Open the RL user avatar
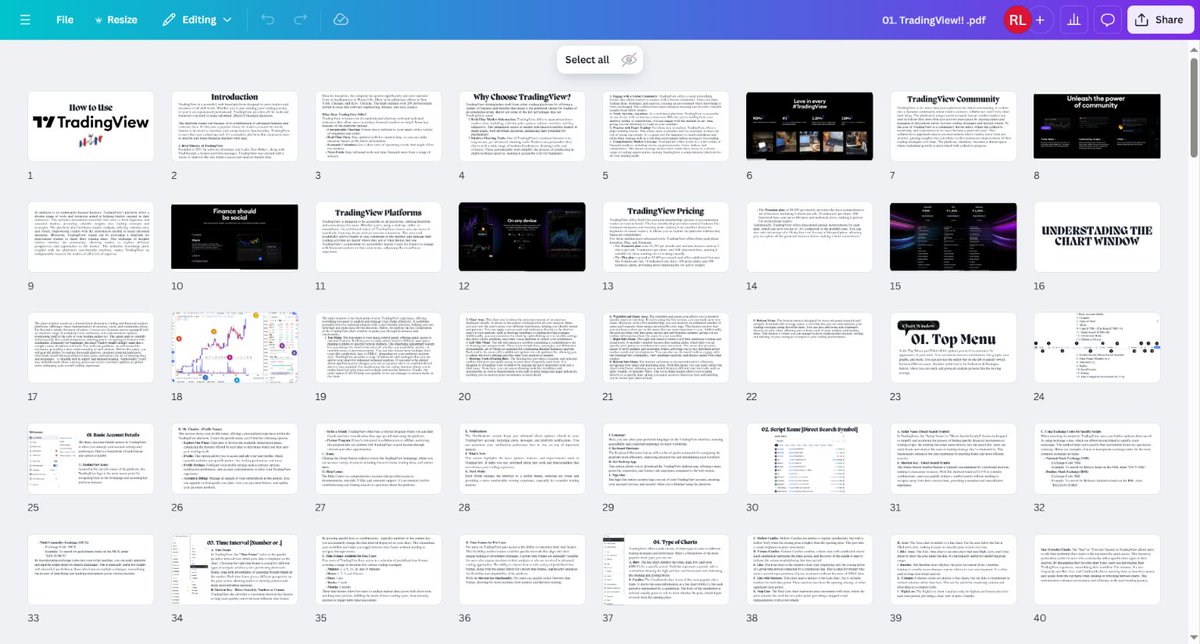Image resolution: width=1200 pixels, height=644 pixels. tap(1015, 19)
